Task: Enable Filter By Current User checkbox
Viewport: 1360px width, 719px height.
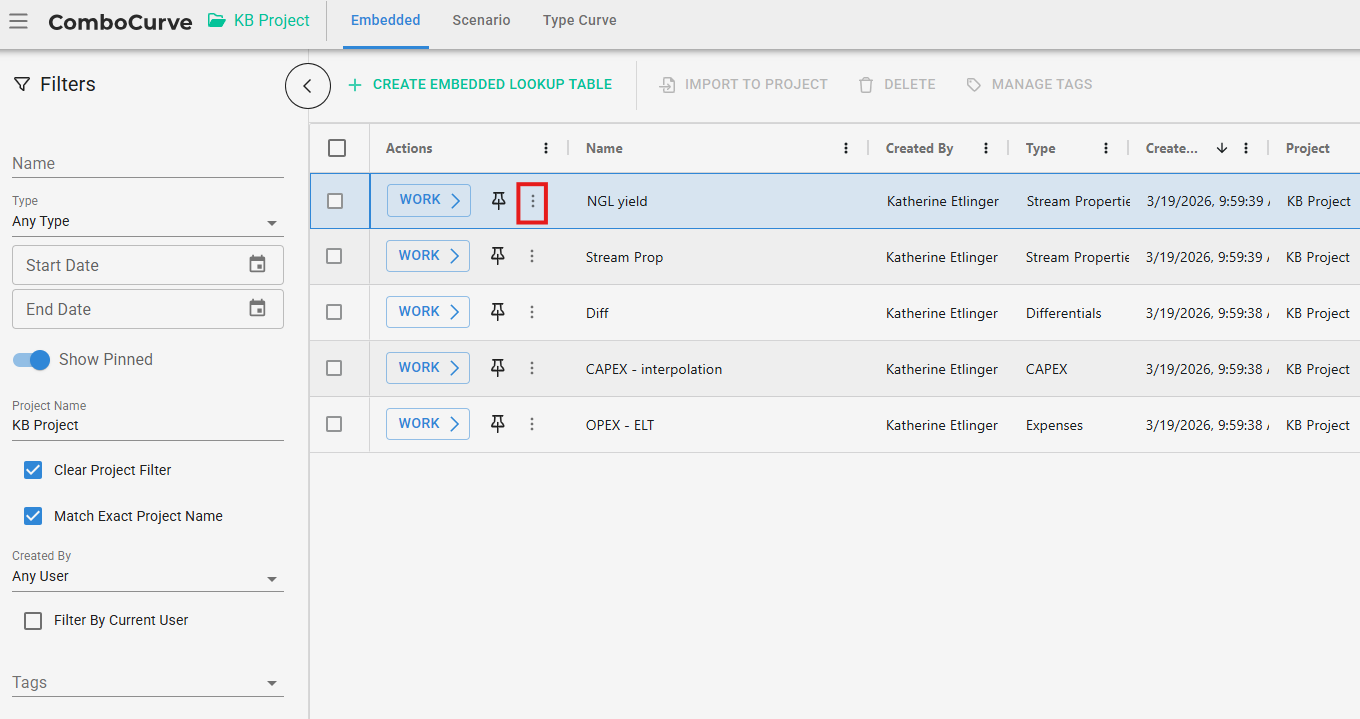Action: pyautogui.click(x=34, y=621)
